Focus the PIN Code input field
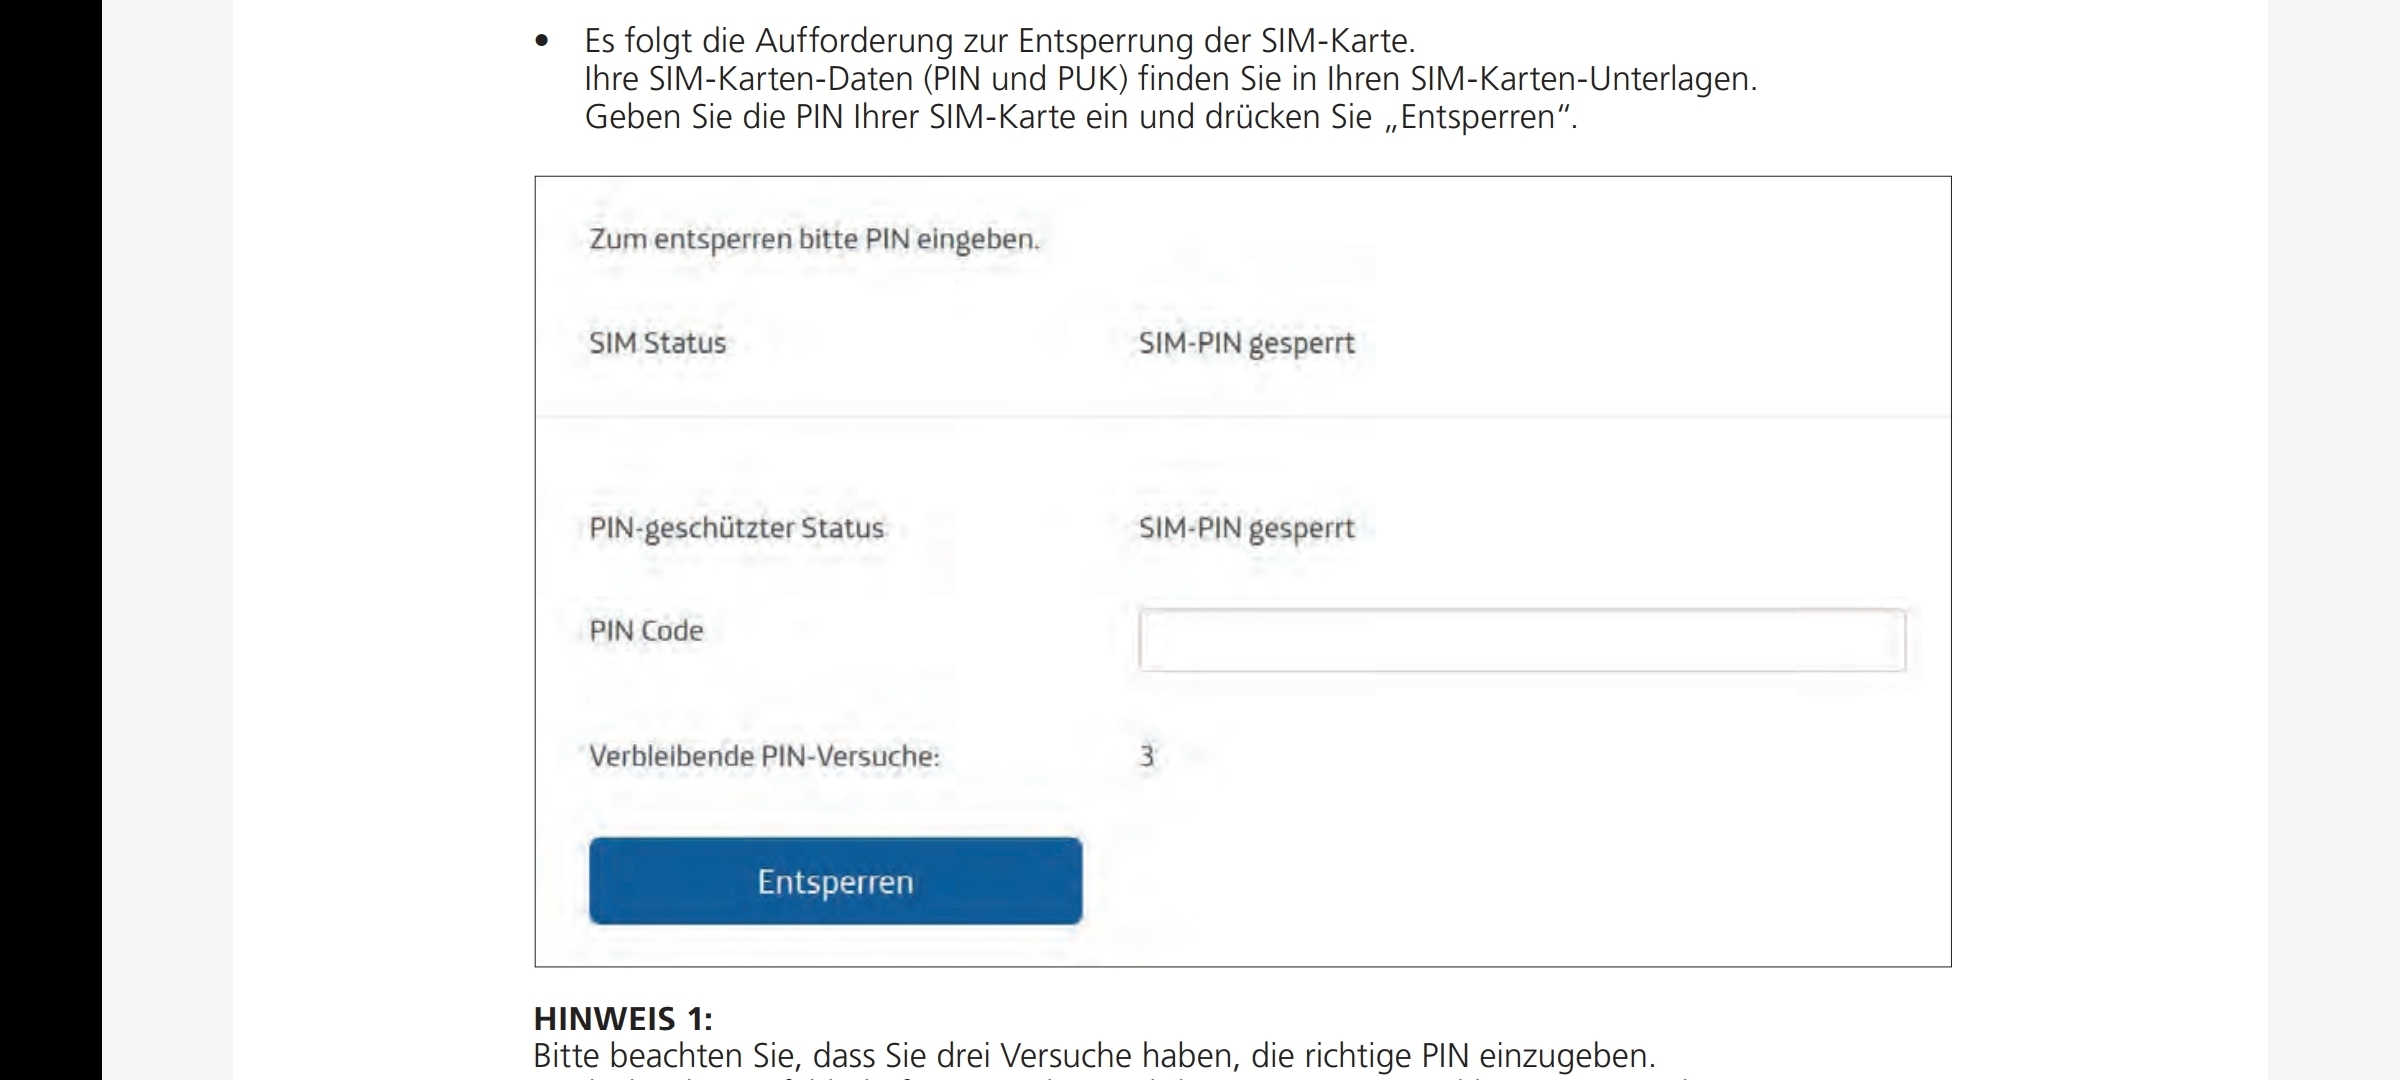Viewport: 2400px width, 1080px height. tap(1522, 640)
